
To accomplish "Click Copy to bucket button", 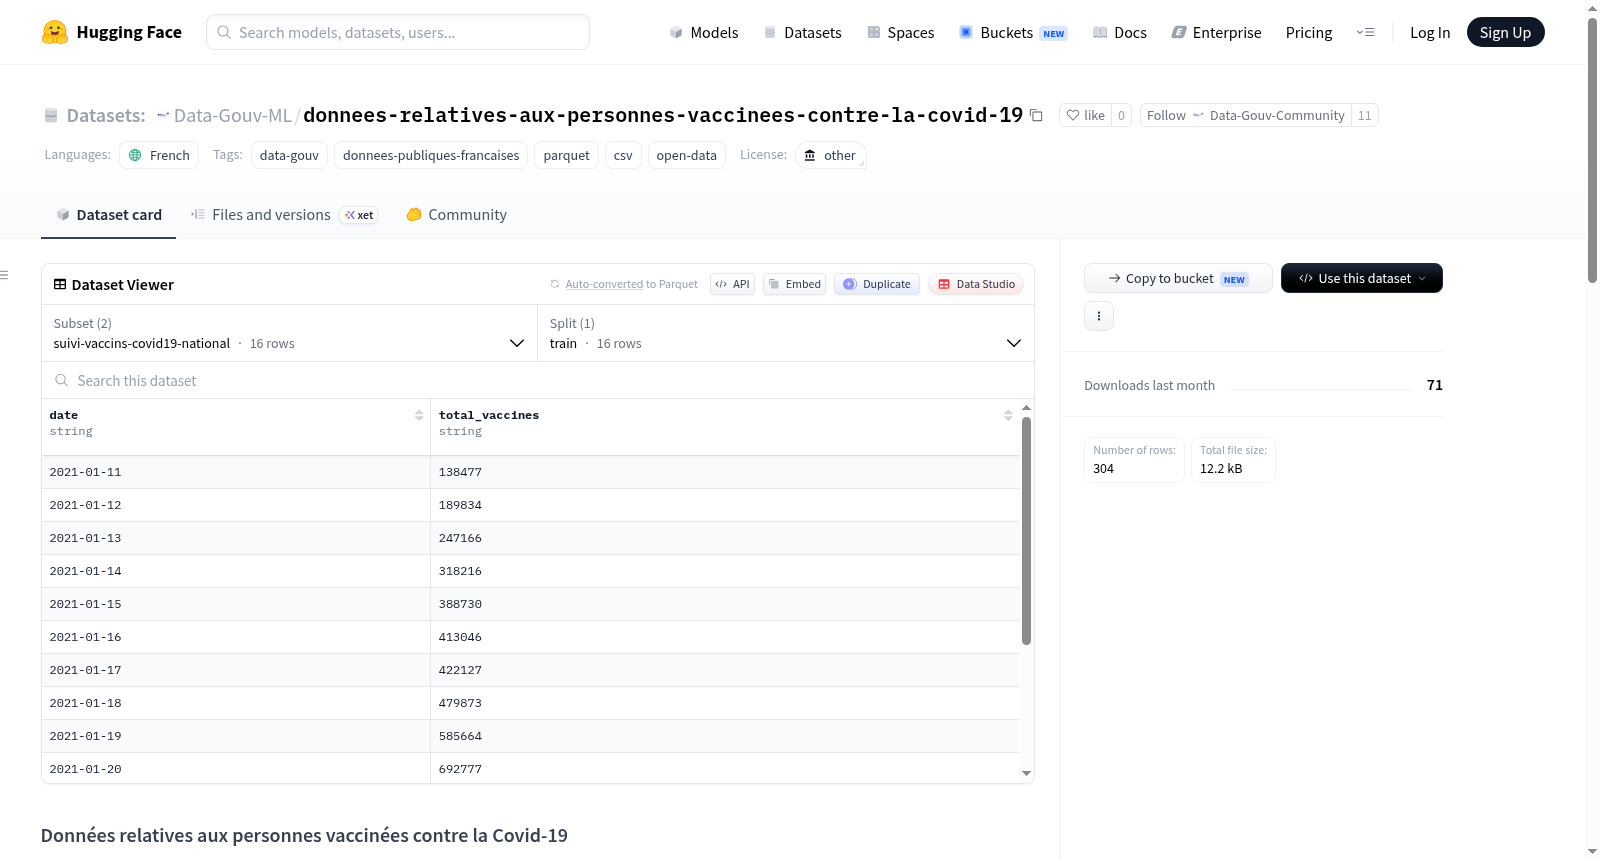I will pyautogui.click(x=1178, y=278).
